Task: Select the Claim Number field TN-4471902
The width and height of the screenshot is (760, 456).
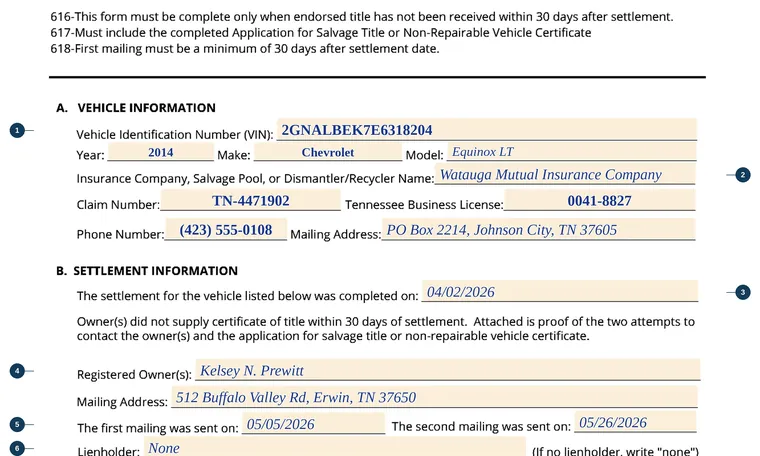Action: (x=251, y=200)
